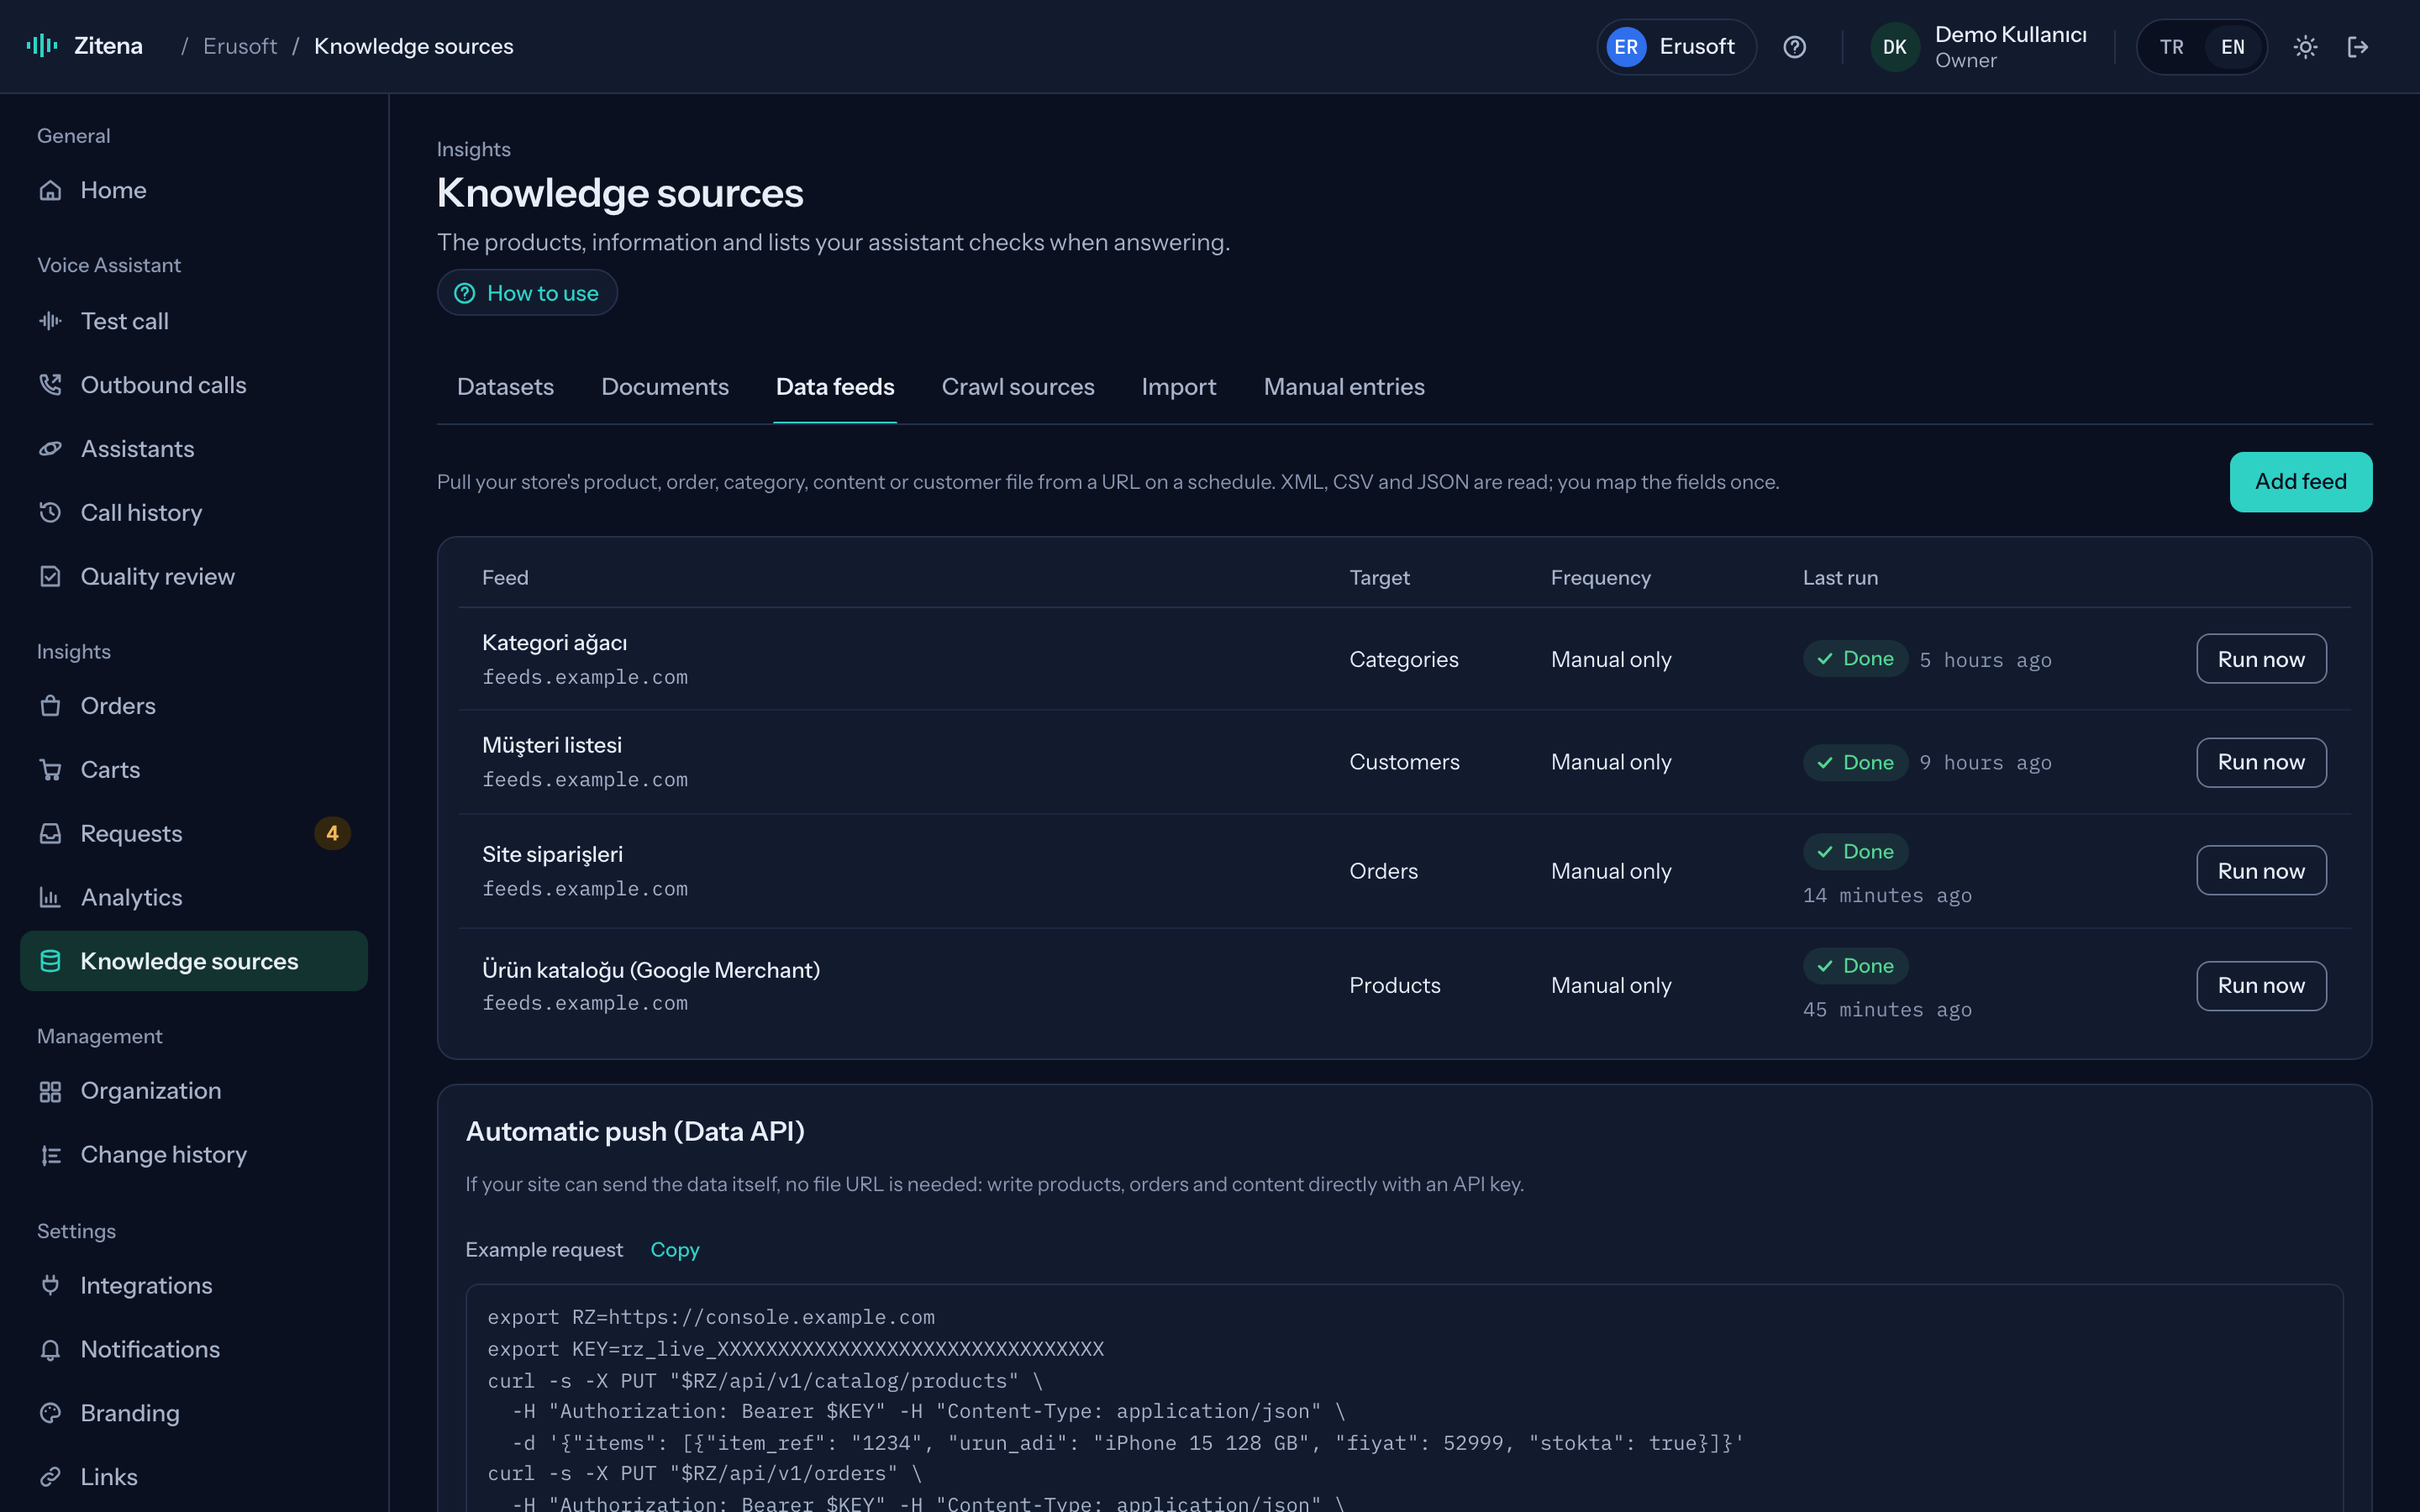Open the Assistants sidebar item
This screenshot has width=2420, height=1512.
click(x=194, y=449)
